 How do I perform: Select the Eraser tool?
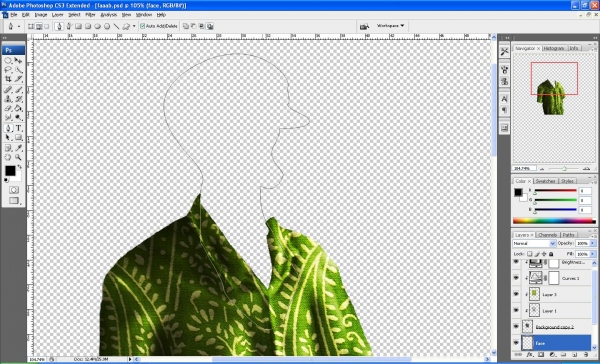(x=8, y=108)
